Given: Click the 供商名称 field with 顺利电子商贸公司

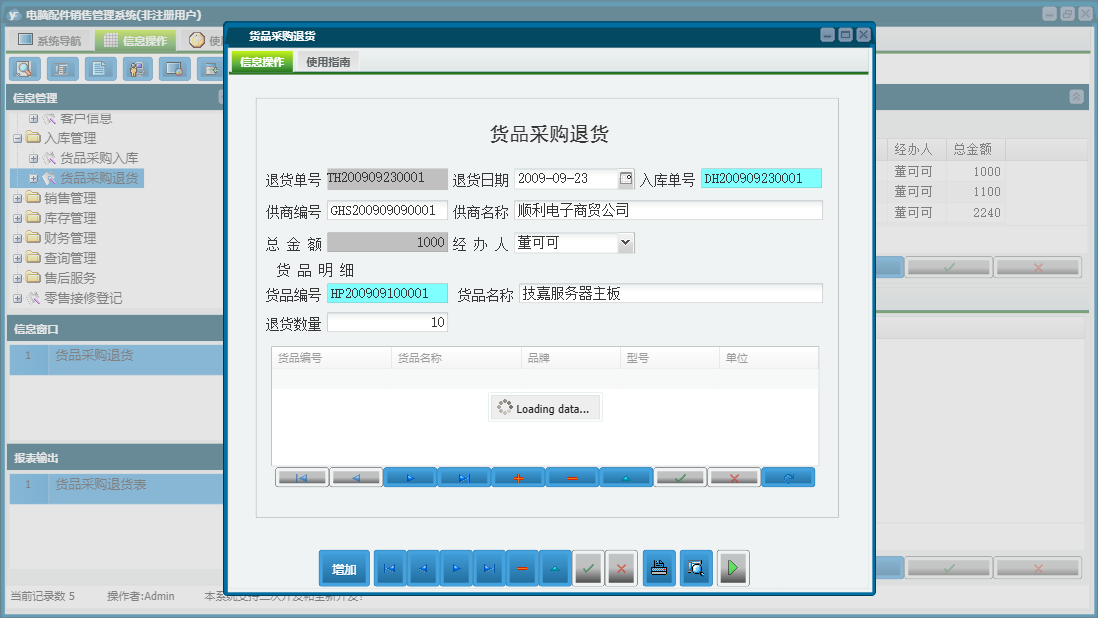Looking at the screenshot, I should 668,211.
